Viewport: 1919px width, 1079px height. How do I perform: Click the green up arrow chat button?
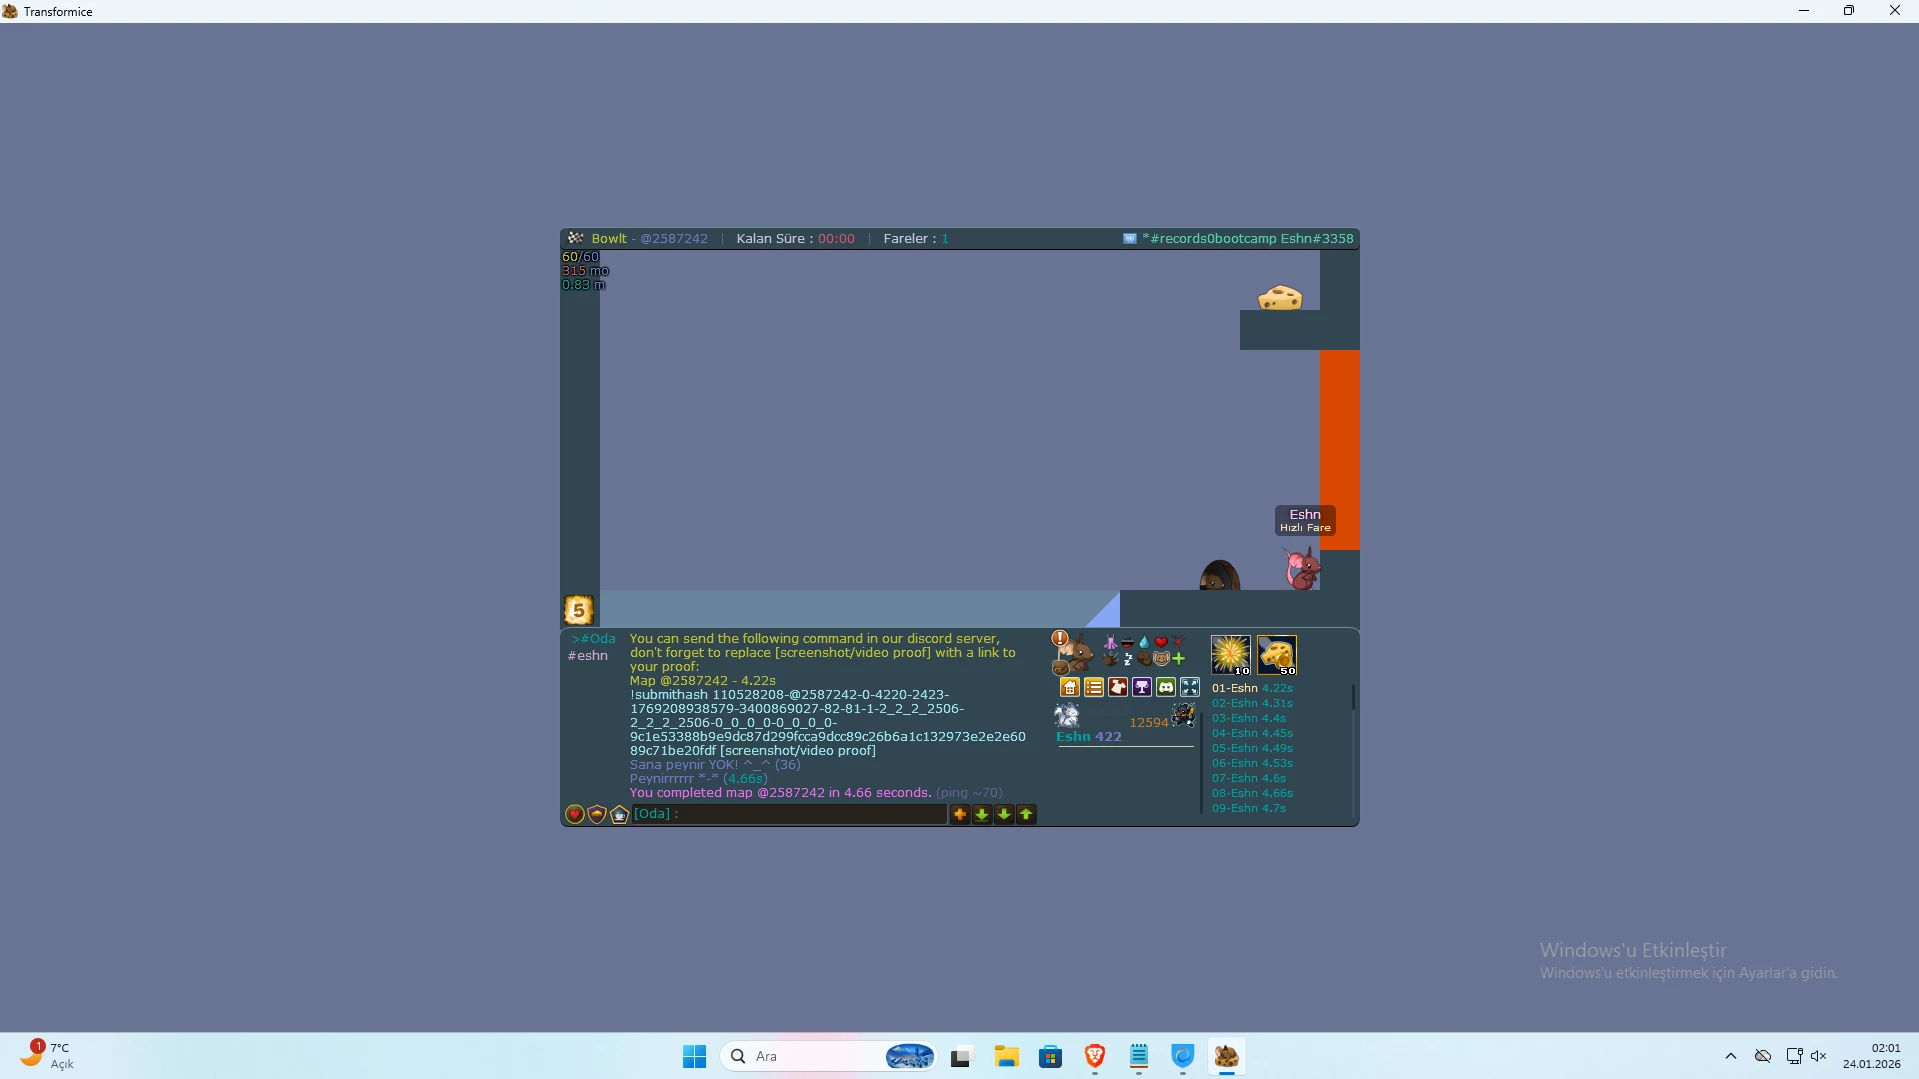[x=1026, y=814]
